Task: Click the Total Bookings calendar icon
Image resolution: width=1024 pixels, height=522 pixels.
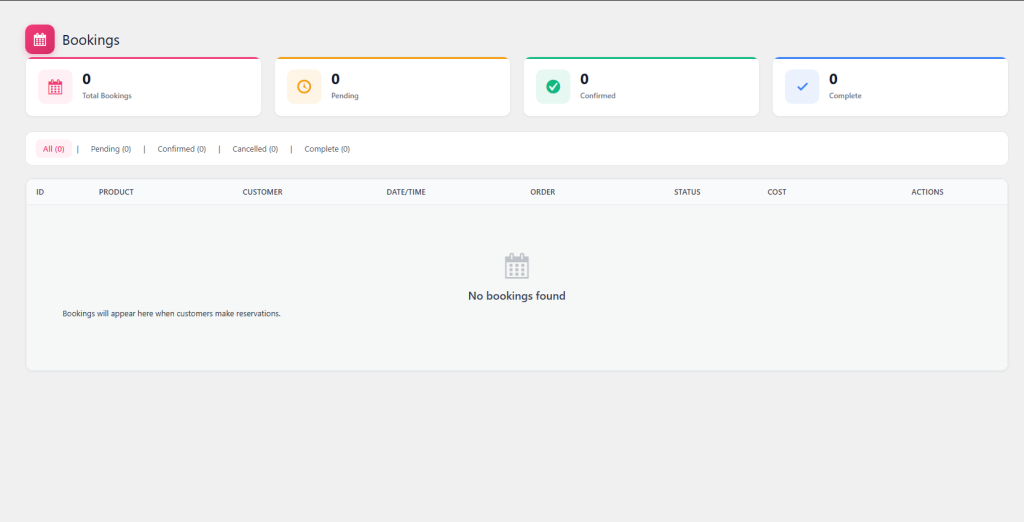Action: (x=55, y=87)
